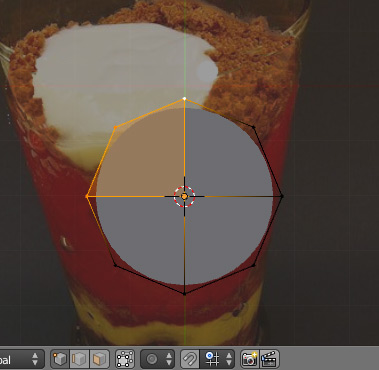This screenshot has width=379, height=370.
Task: Select the lower-left black octagon vertex
Action: [115, 265]
